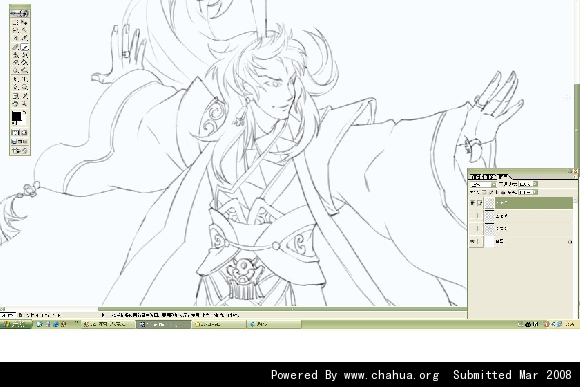Toggle visibility eye of top selected layer

[x=472, y=203]
